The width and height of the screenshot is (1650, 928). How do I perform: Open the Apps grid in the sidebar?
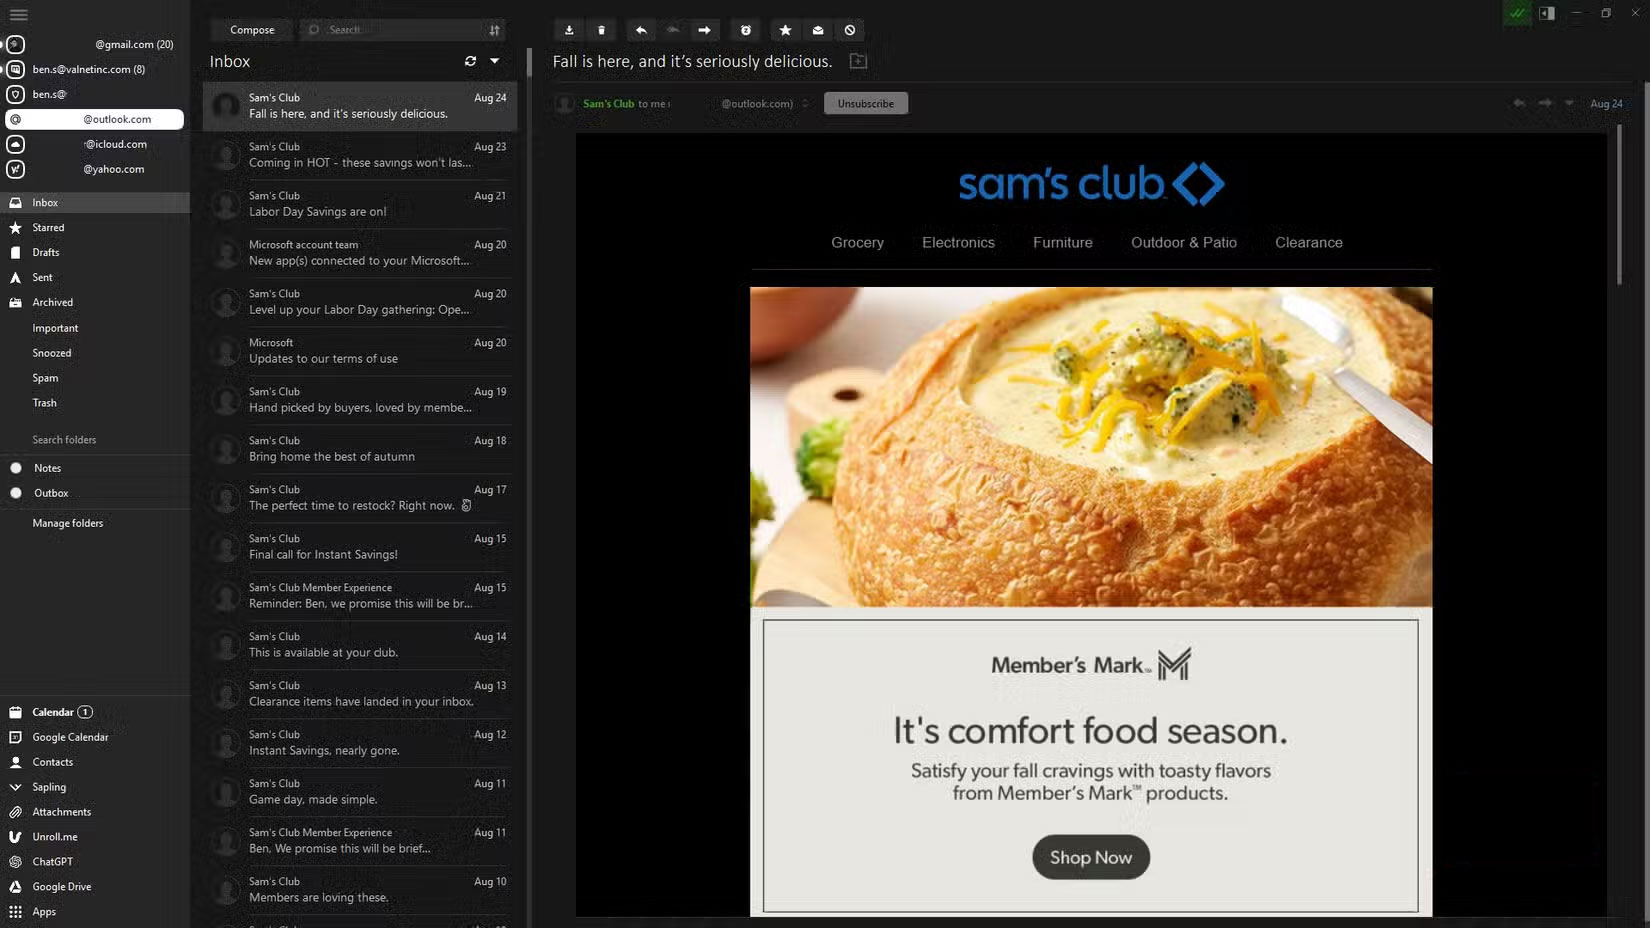tap(44, 912)
